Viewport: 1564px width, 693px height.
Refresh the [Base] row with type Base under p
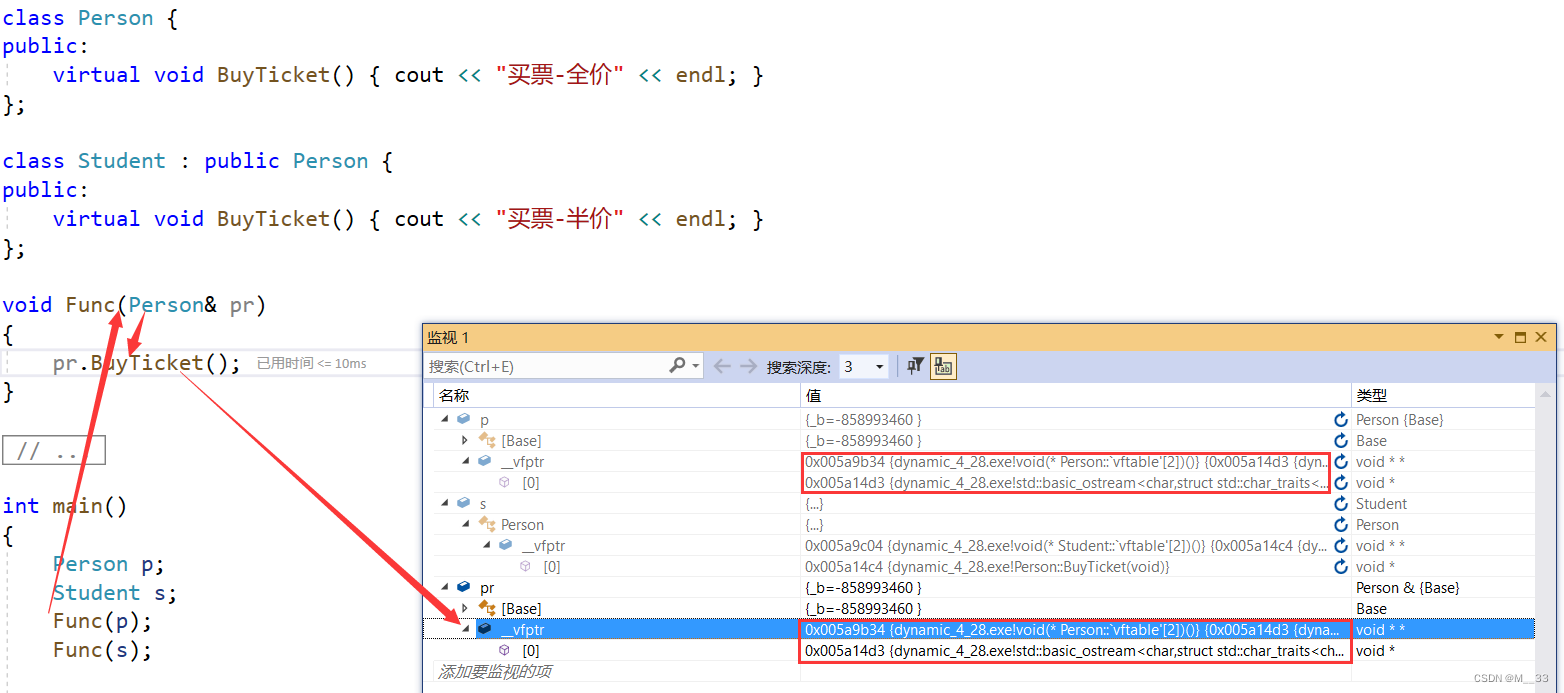click(x=1341, y=440)
